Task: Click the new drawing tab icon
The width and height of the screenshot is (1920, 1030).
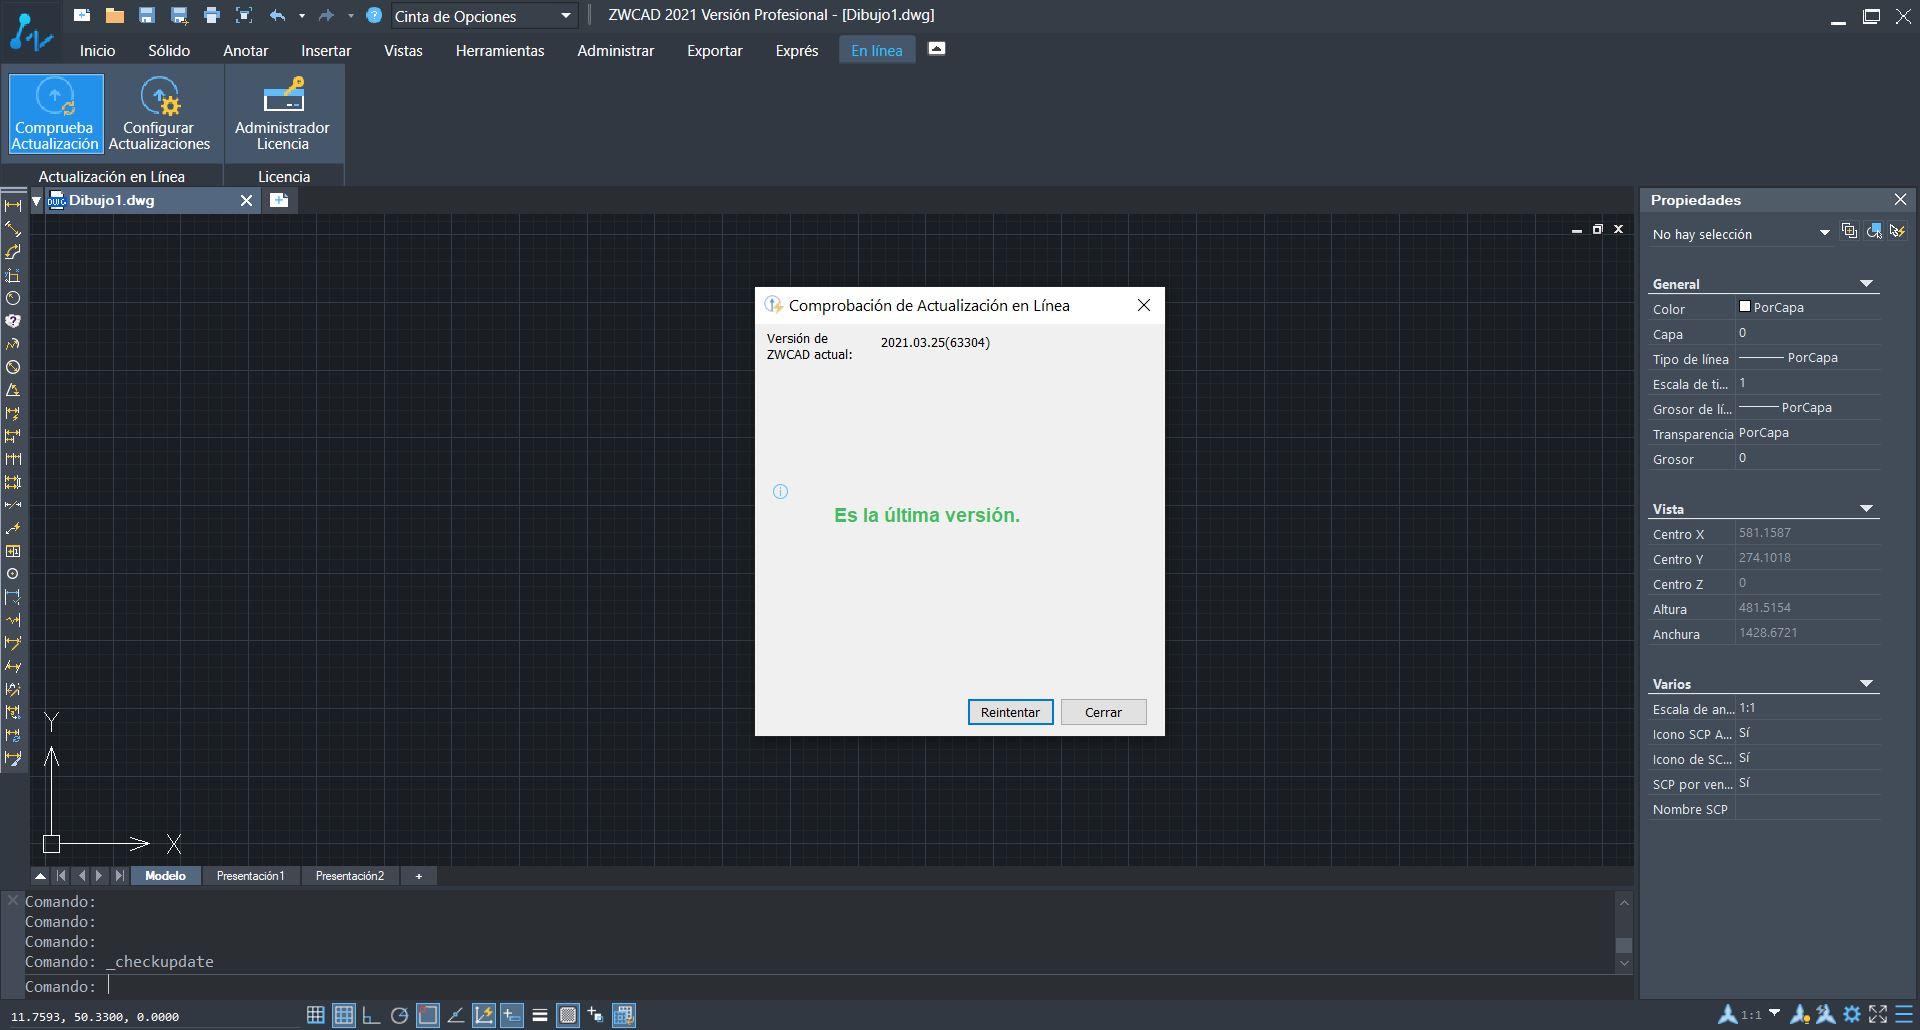Action: (x=279, y=201)
